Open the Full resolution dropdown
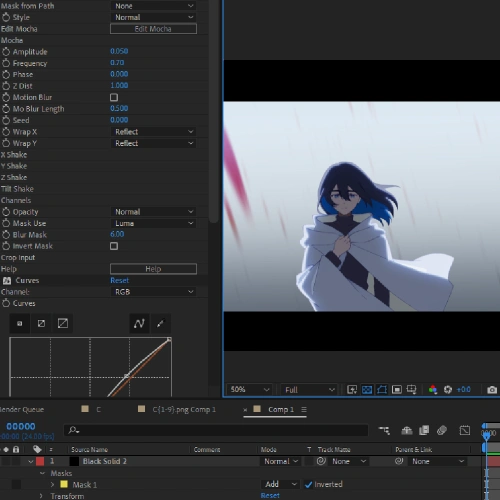The height and width of the screenshot is (500, 500). (x=309, y=389)
